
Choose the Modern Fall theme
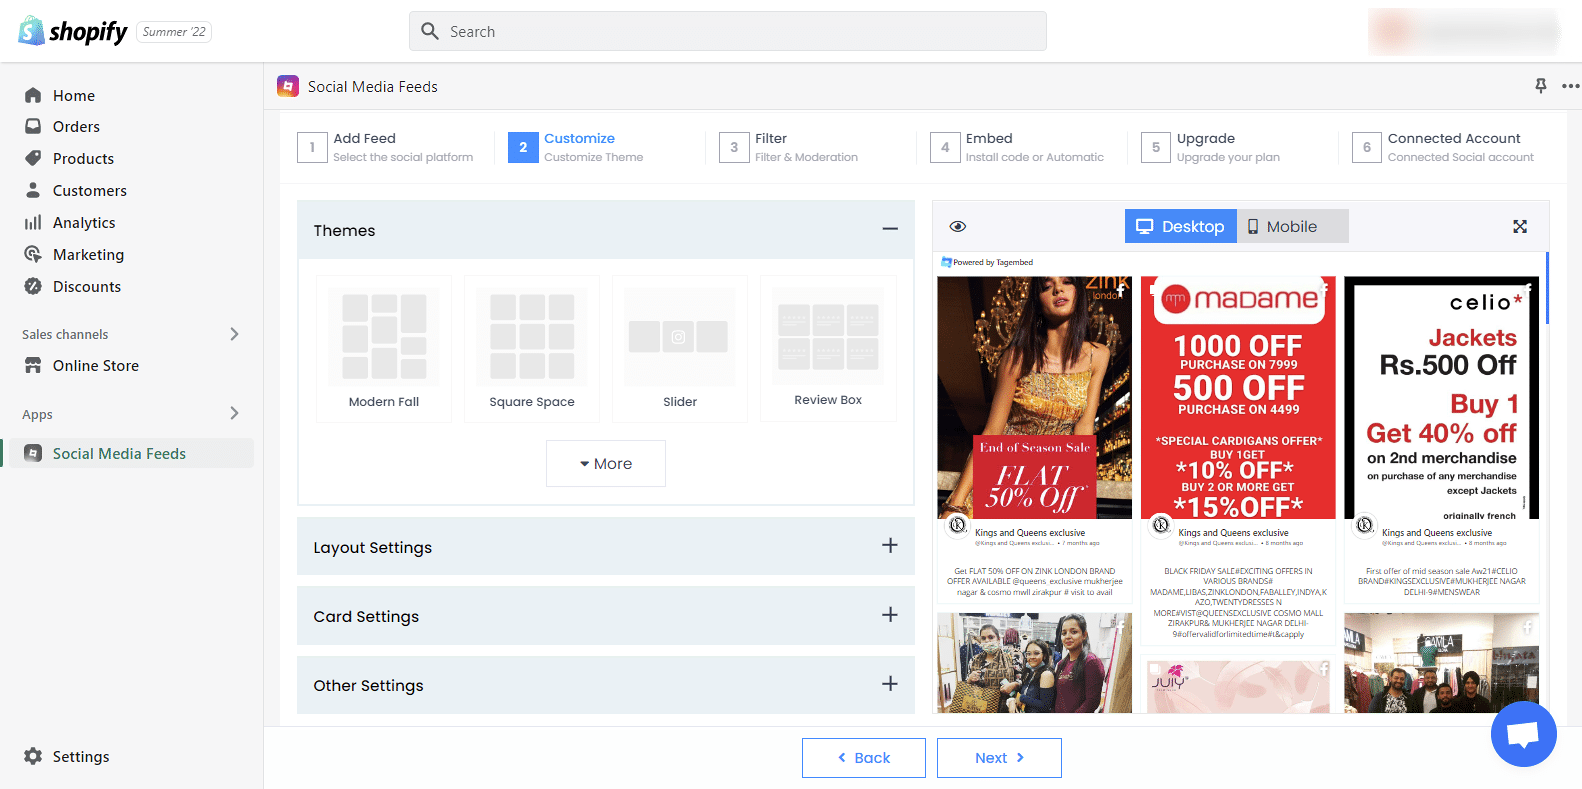click(384, 348)
